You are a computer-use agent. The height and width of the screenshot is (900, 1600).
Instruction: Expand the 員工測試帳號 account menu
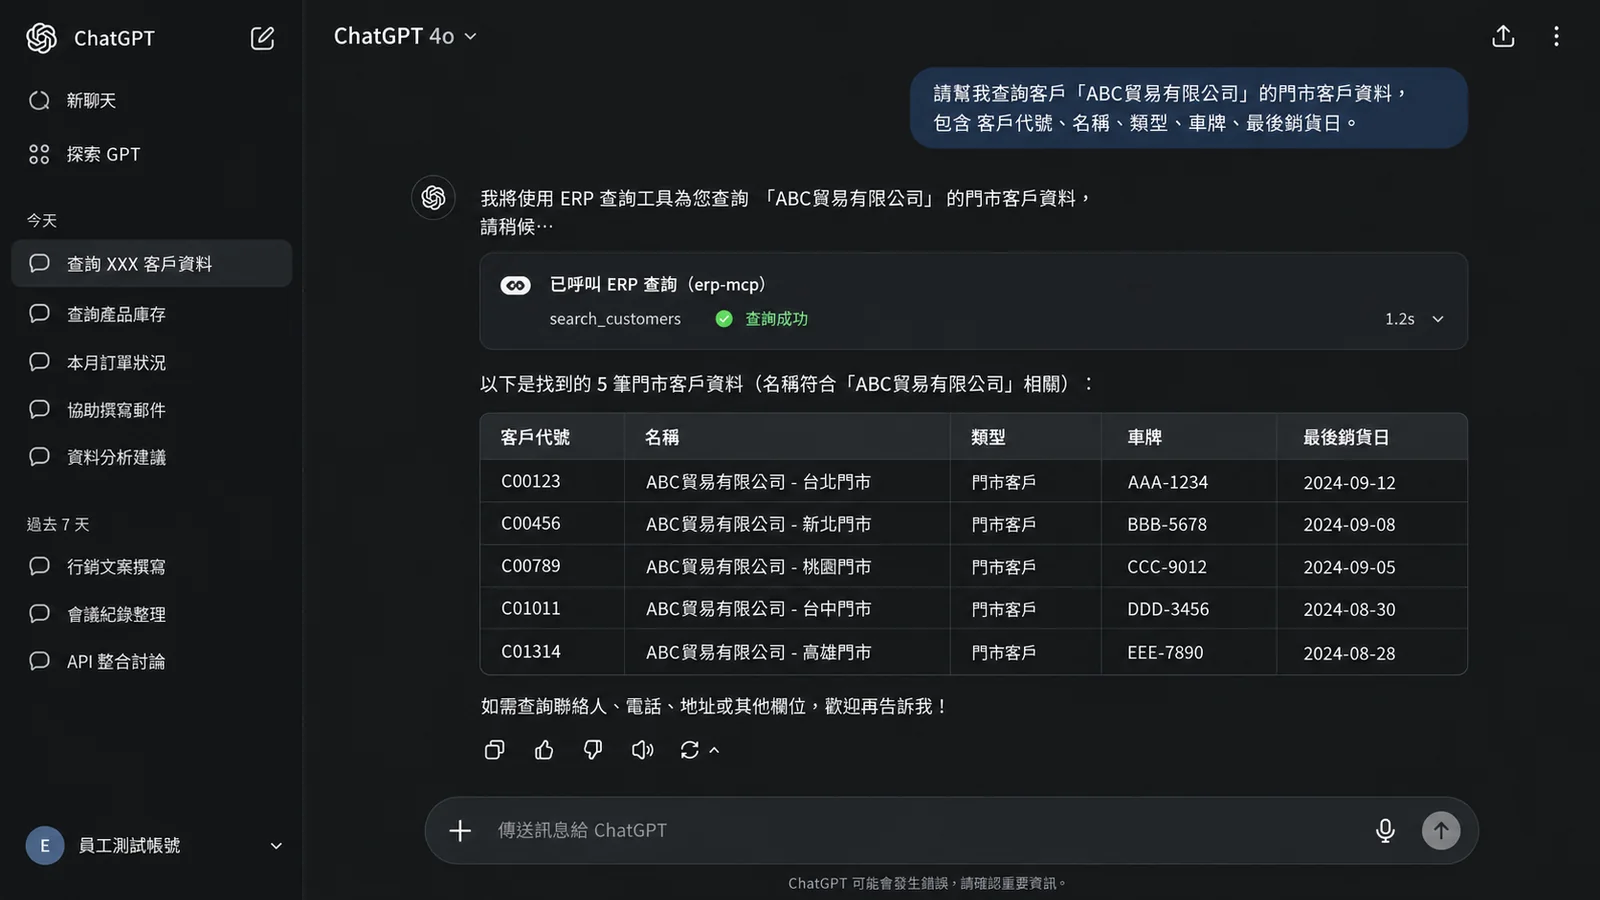coord(276,846)
